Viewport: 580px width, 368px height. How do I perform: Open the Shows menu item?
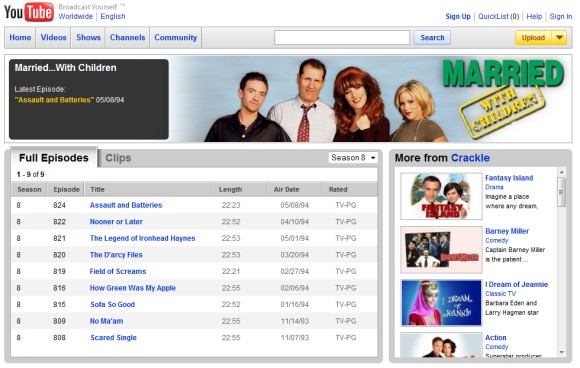click(88, 37)
